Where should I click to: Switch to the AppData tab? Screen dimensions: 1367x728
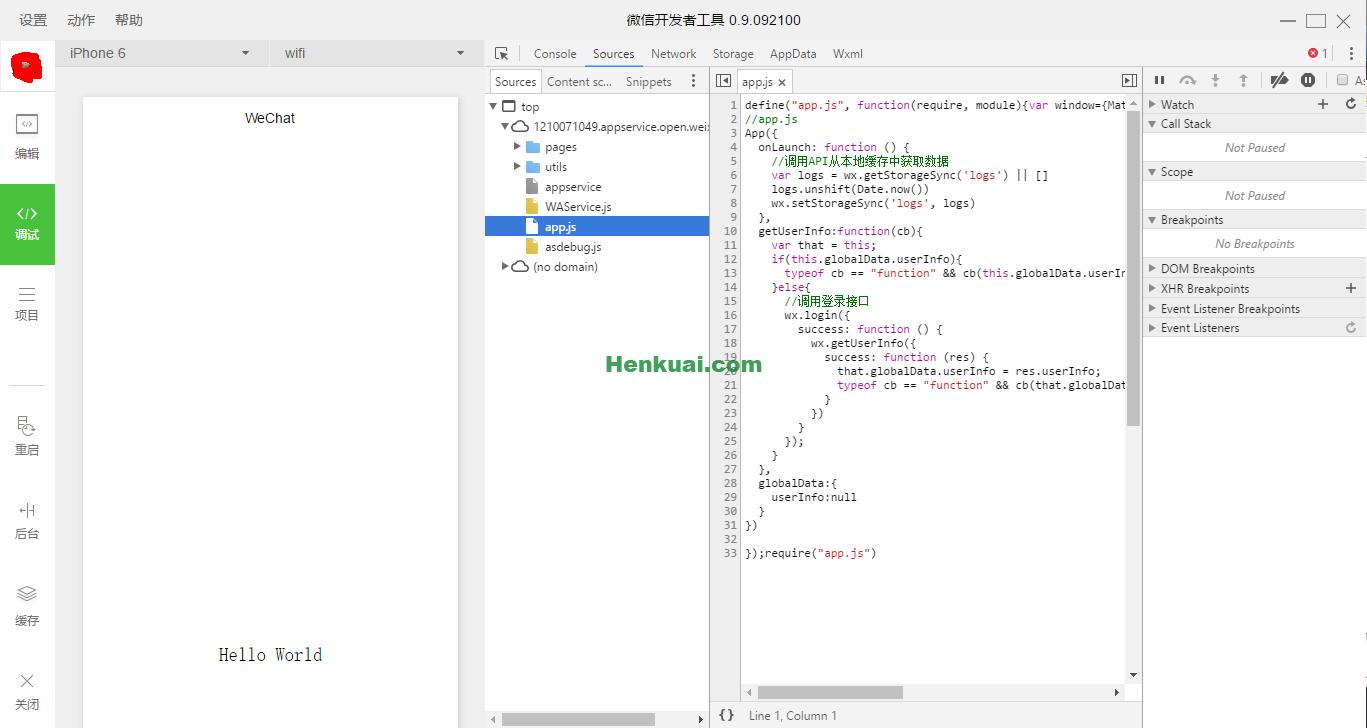click(793, 54)
